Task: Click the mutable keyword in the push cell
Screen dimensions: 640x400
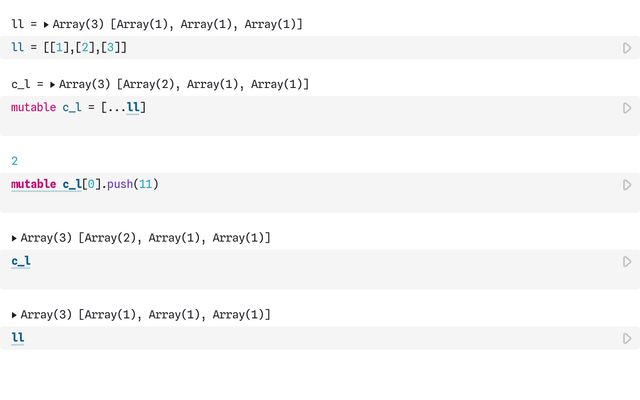Action: [33, 185]
